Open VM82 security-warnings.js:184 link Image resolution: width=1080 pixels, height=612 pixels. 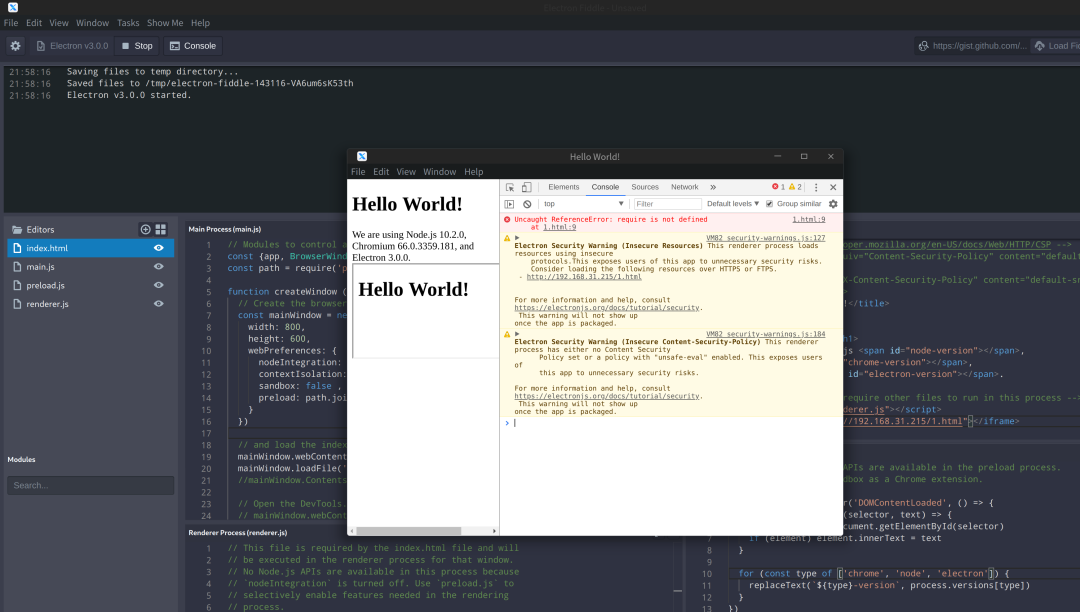click(765, 334)
